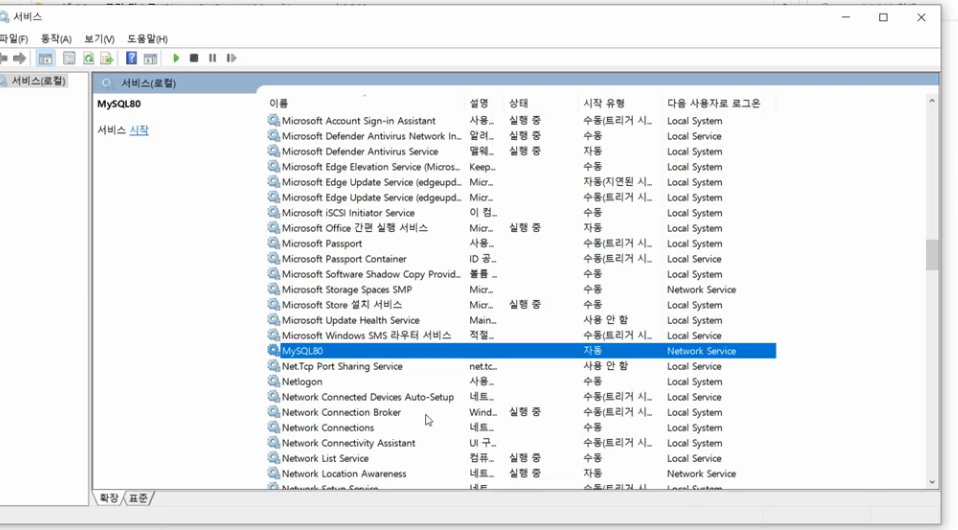Screen dimensions: 958x530
Task: Click the vertical scrollbar thumb
Action: 932,254
